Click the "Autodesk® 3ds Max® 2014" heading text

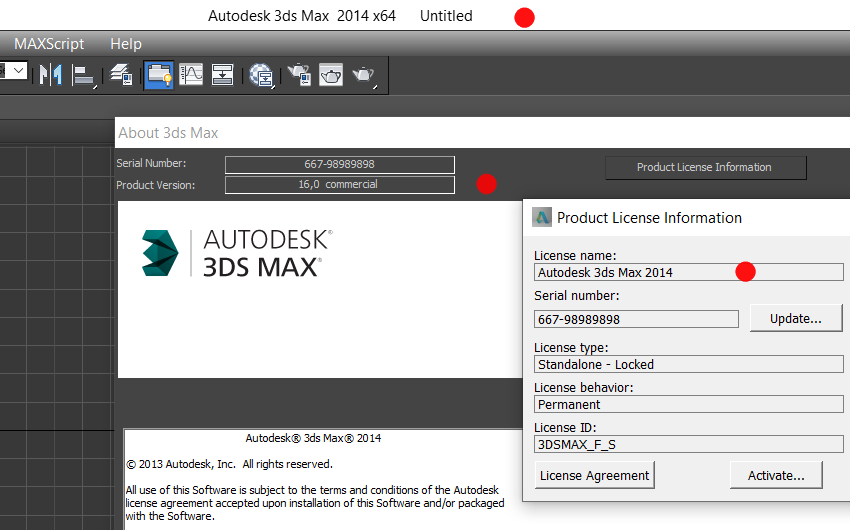[x=313, y=438]
